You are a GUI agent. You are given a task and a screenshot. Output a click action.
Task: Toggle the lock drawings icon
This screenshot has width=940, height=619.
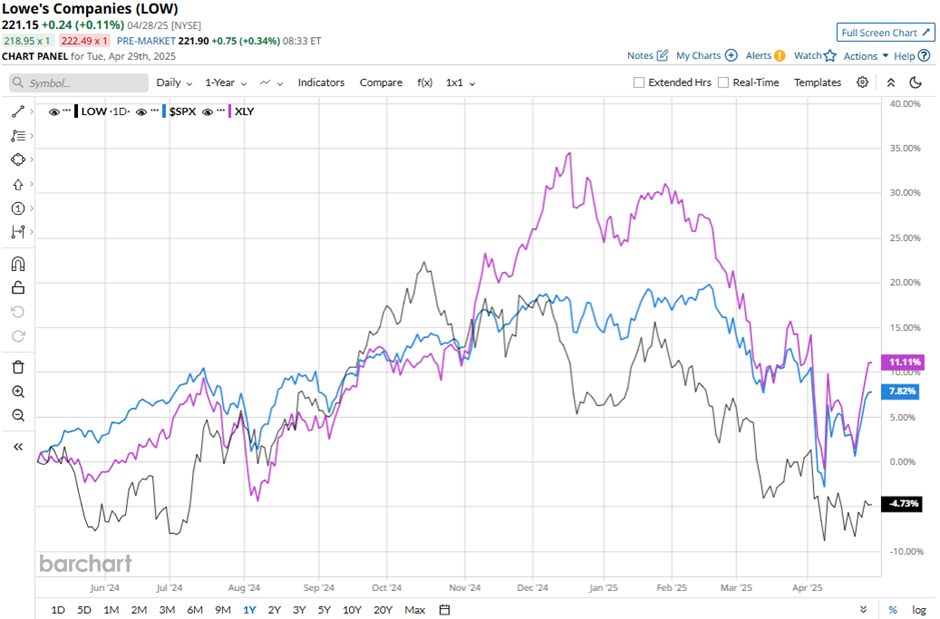click(x=18, y=288)
